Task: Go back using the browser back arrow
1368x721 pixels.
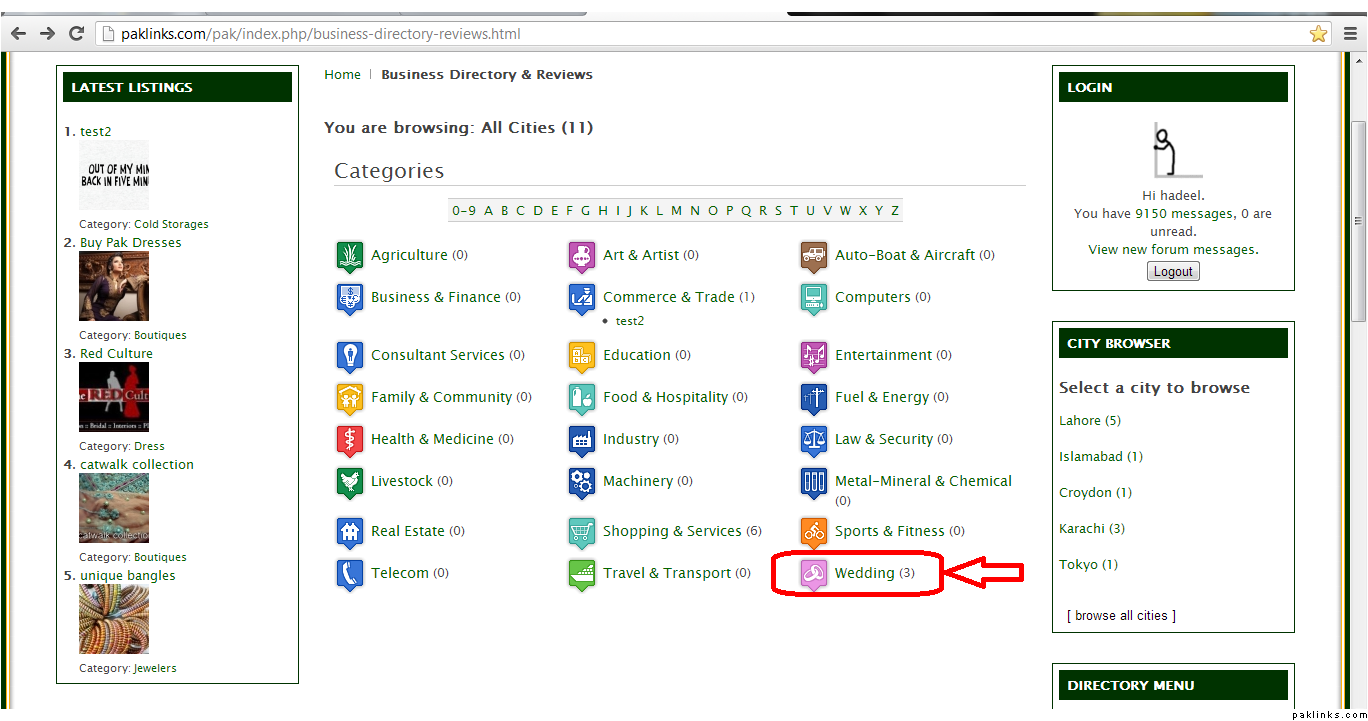Action: click(18, 34)
